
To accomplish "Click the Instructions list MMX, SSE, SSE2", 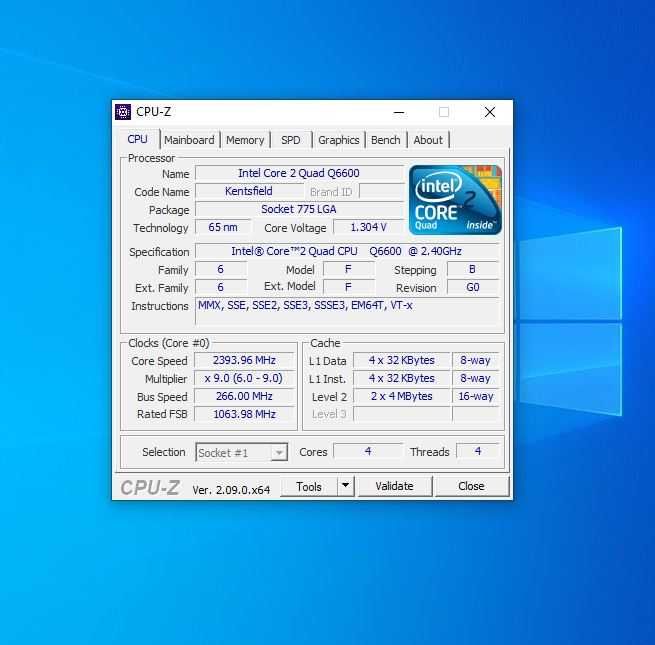I will [347, 311].
